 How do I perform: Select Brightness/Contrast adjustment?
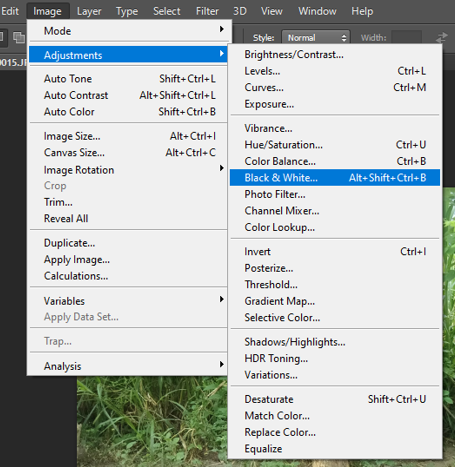pyautogui.click(x=335, y=54)
